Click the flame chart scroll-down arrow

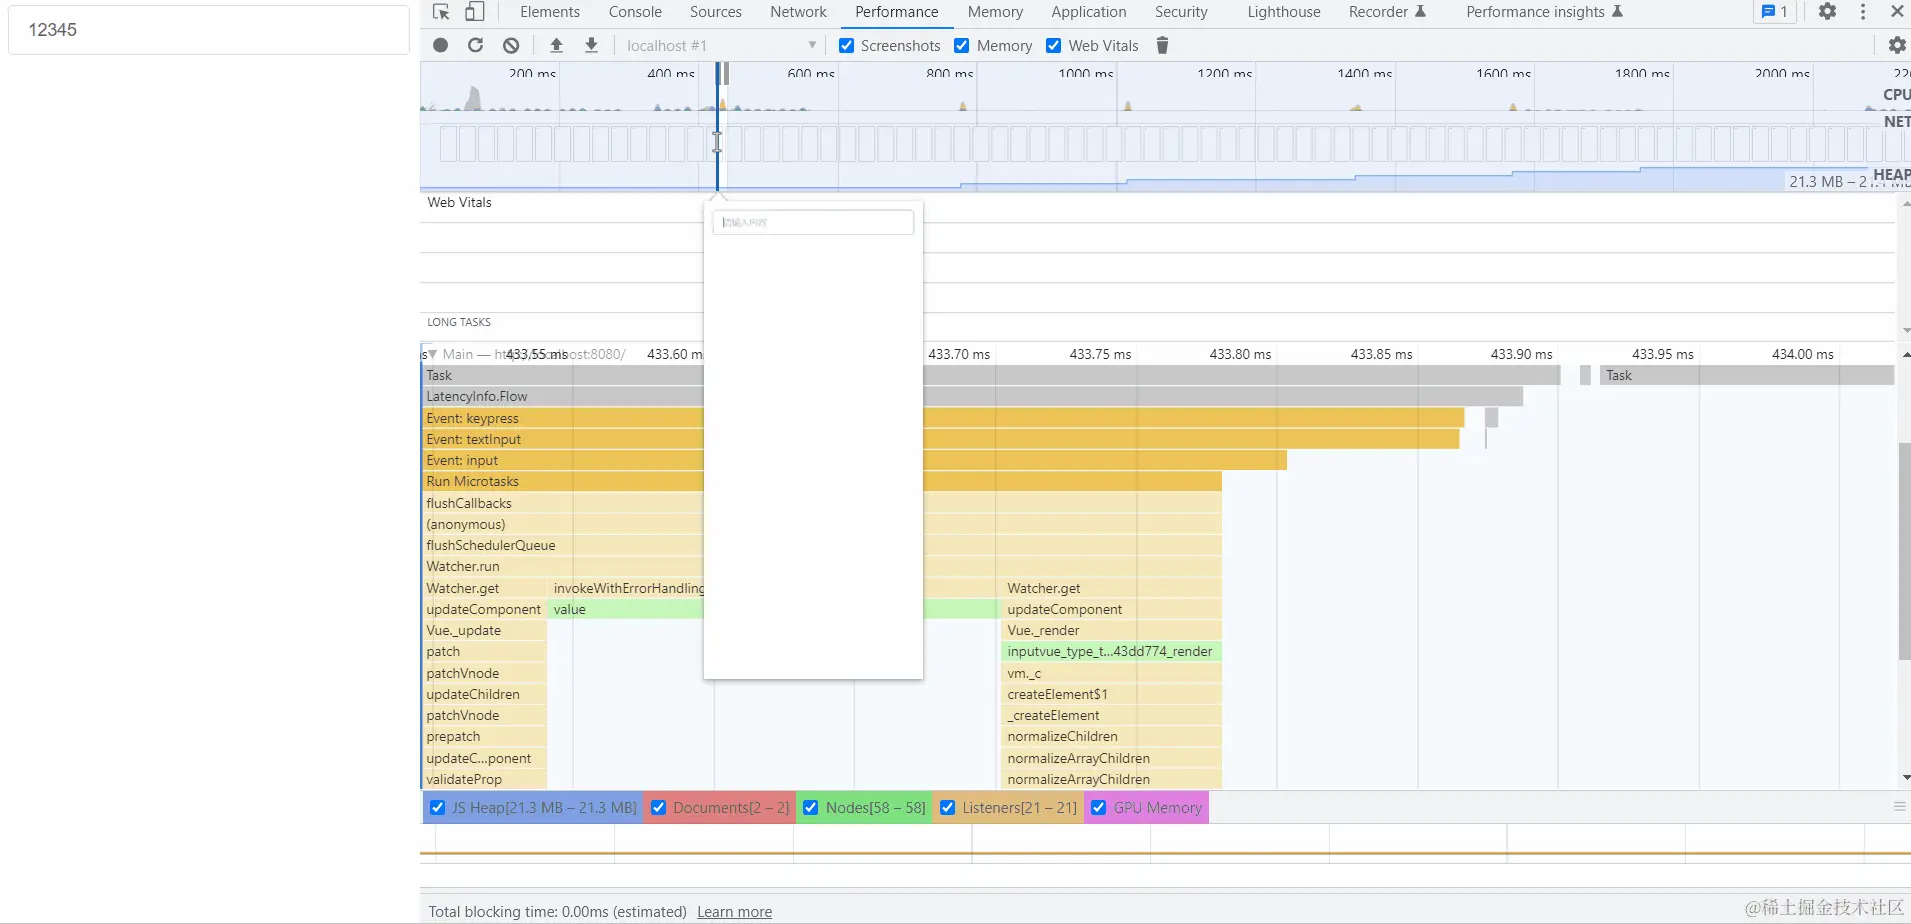(1905, 778)
